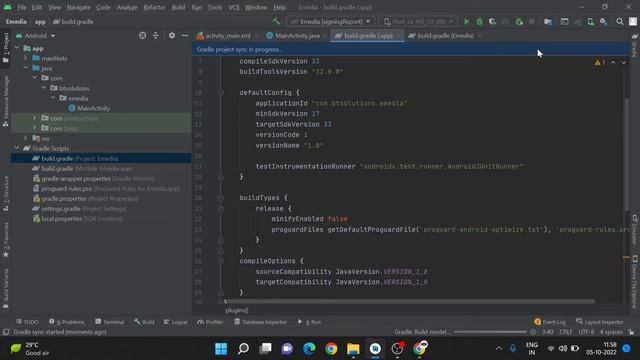Click the Gradle build progress bar
The width and height of the screenshot is (640, 360).
490,332
